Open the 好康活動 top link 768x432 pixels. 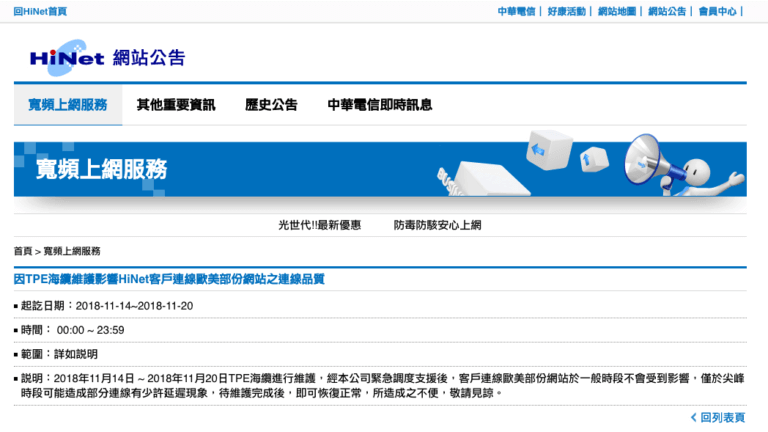click(x=566, y=11)
